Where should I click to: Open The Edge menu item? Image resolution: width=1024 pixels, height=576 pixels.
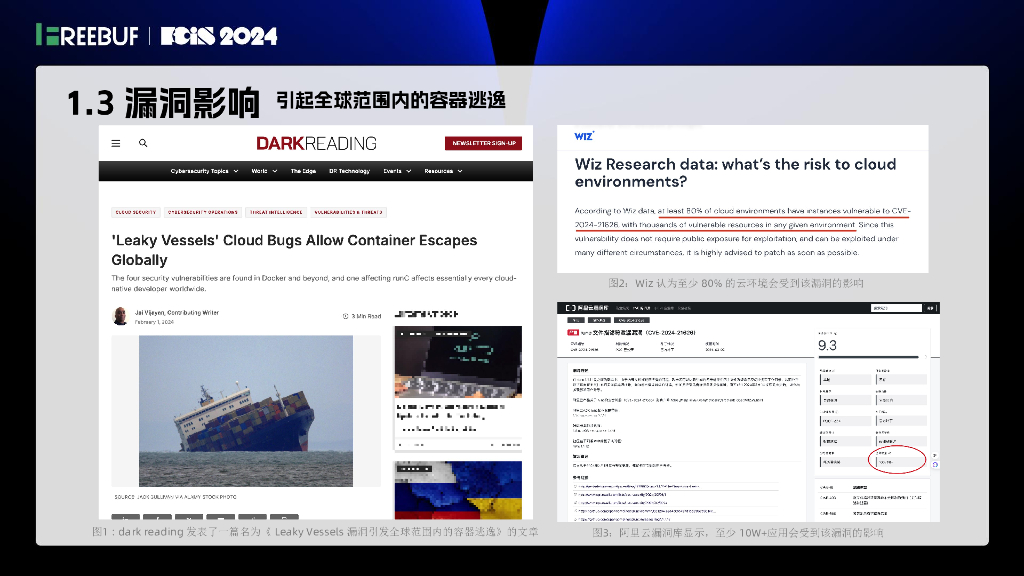[x=303, y=170]
